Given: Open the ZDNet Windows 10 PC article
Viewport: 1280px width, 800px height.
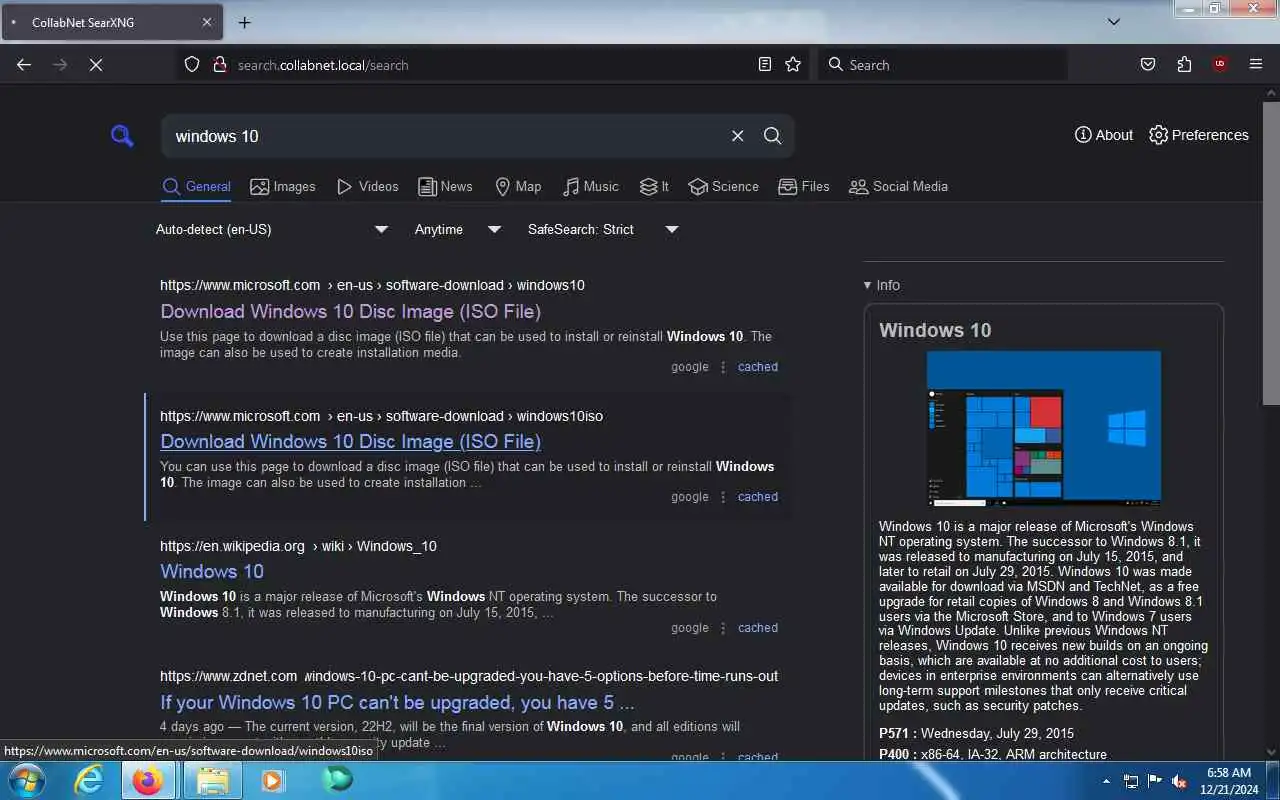Looking at the screenshot, I should tap(397, 702).
